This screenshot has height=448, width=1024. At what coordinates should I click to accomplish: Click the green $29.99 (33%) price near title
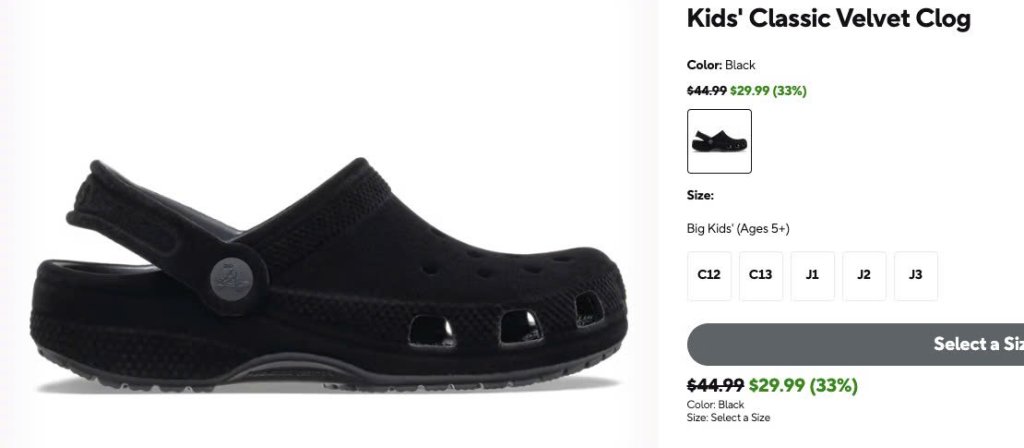click(768, 91)
